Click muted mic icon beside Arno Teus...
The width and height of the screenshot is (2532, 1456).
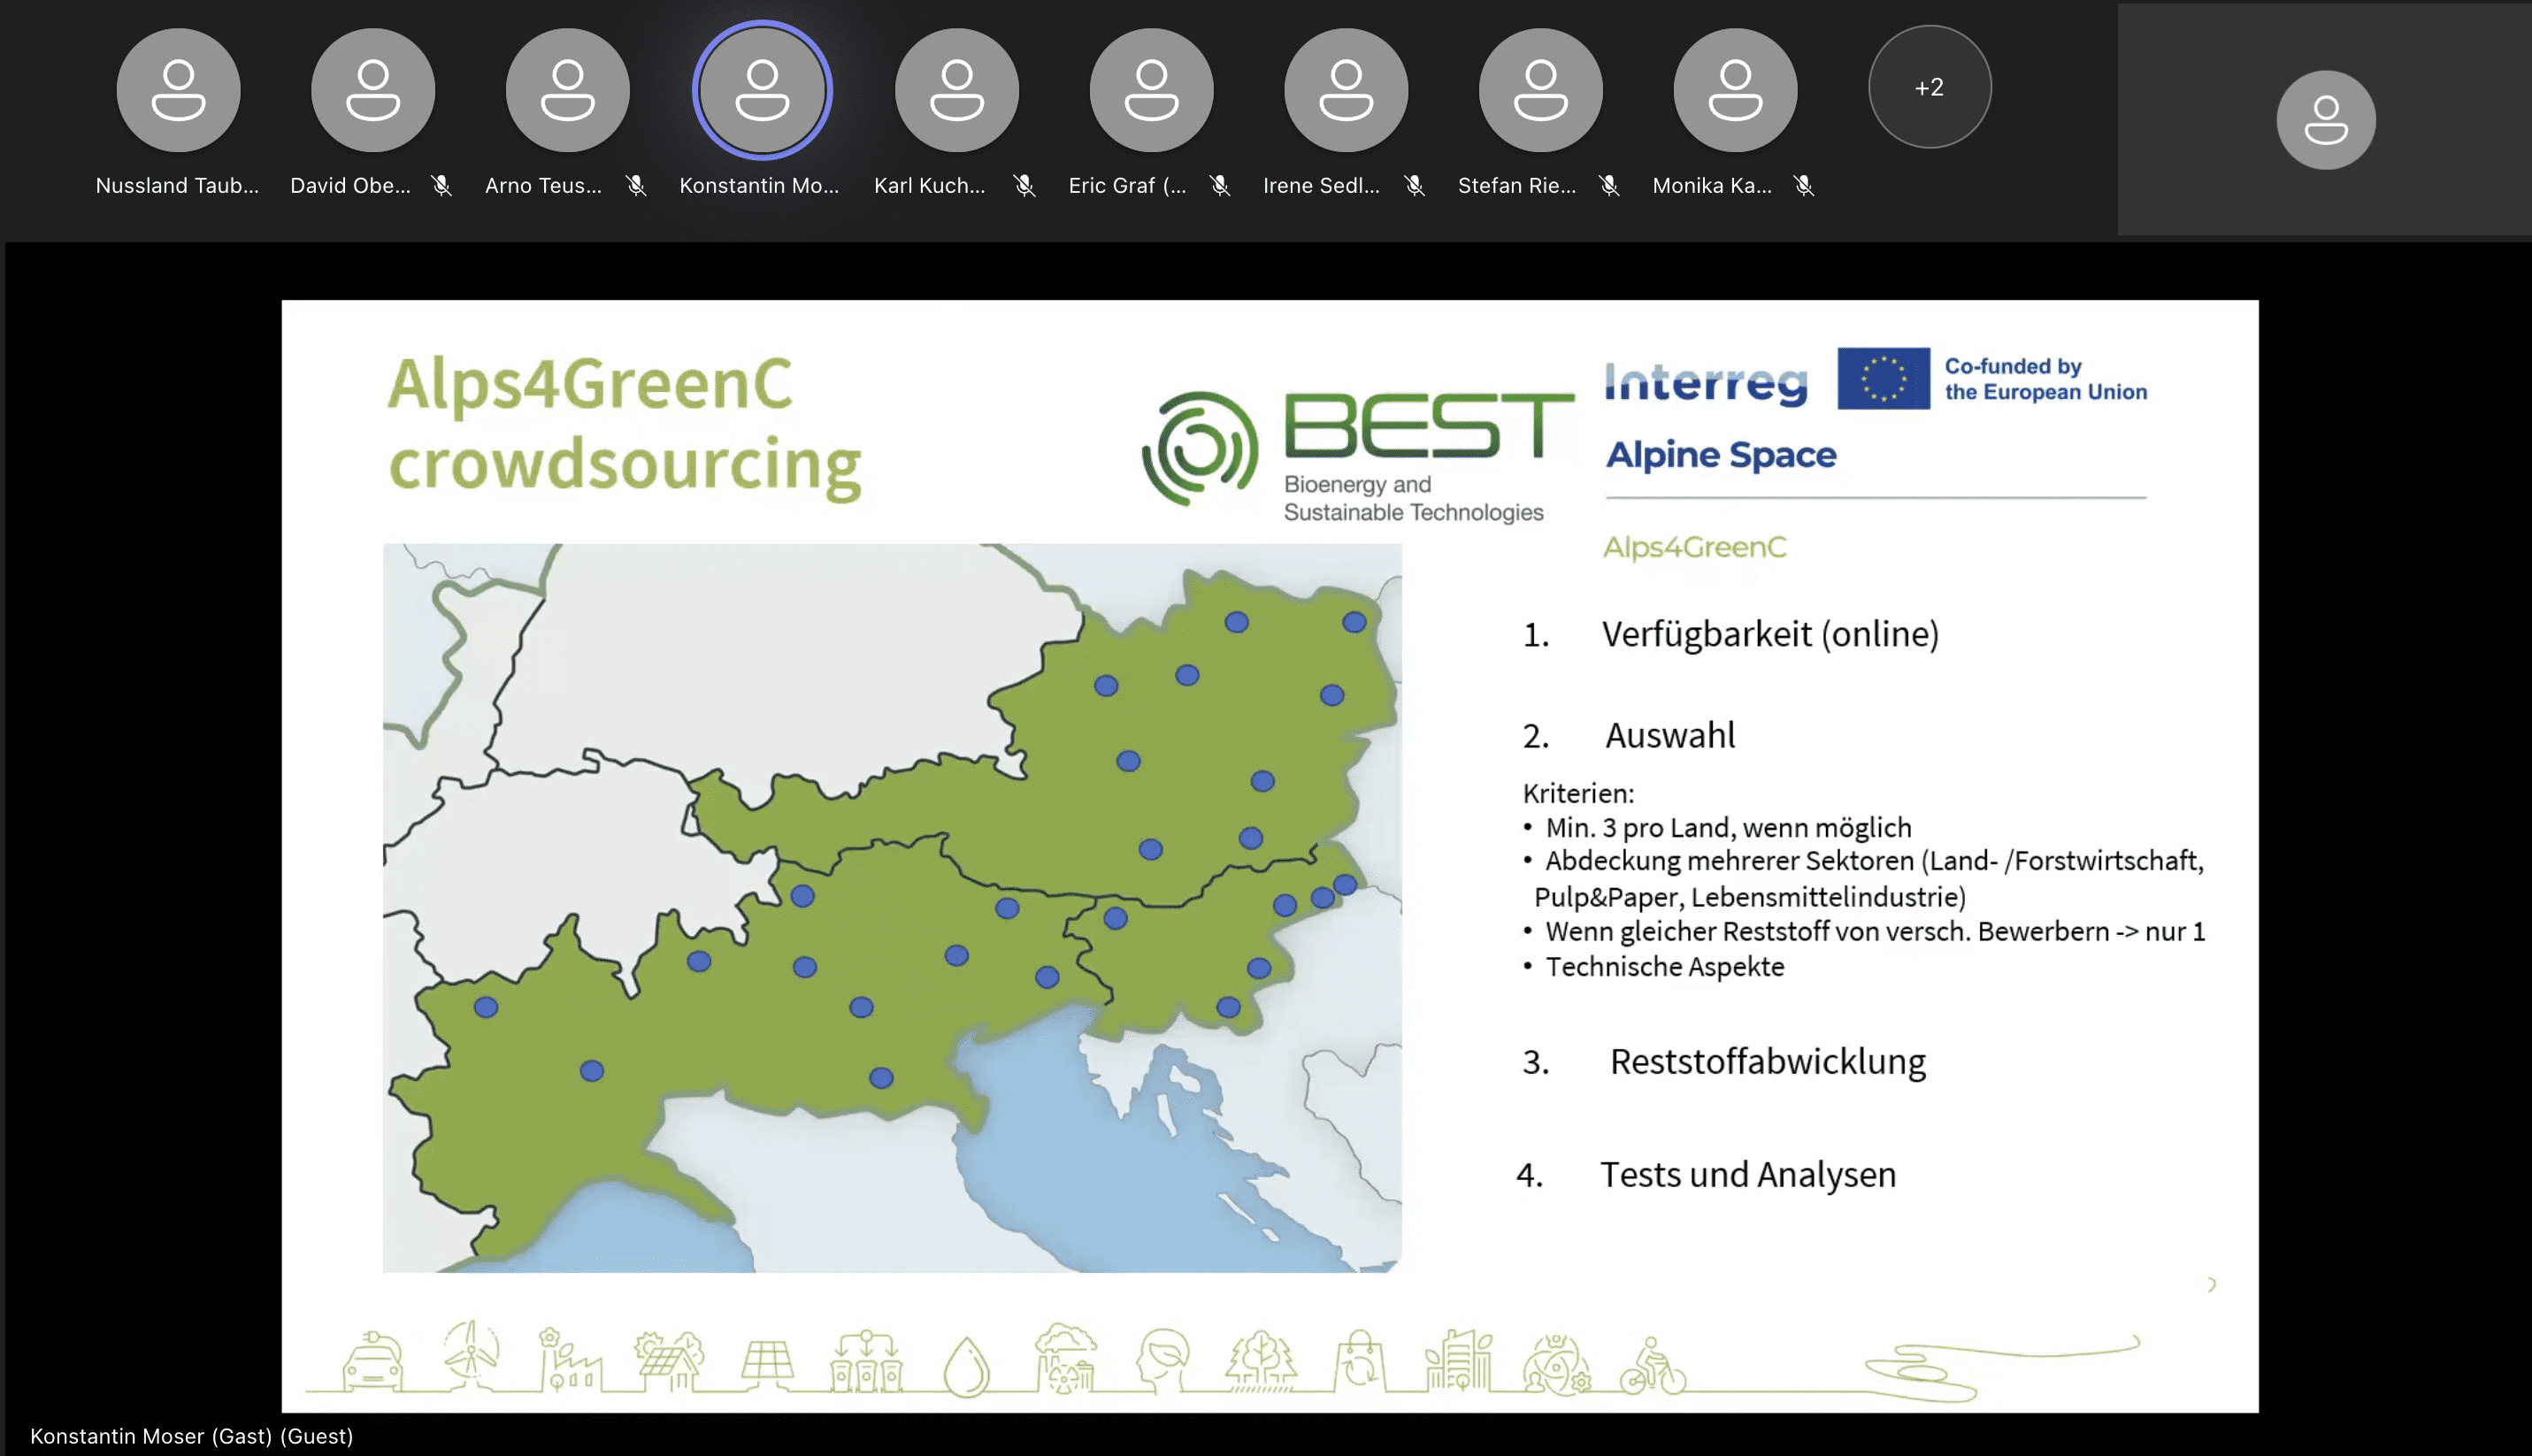[636, 186]
